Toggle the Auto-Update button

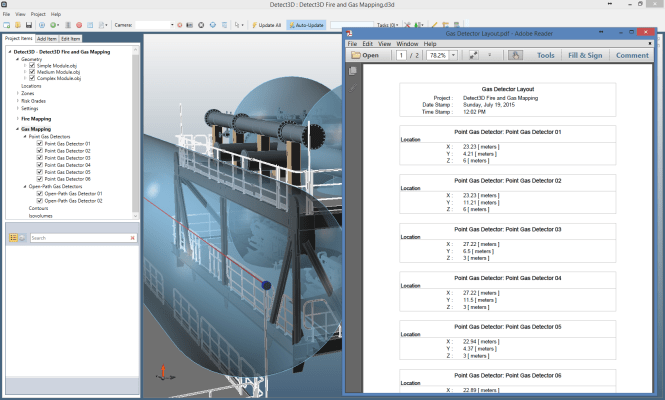304,24
